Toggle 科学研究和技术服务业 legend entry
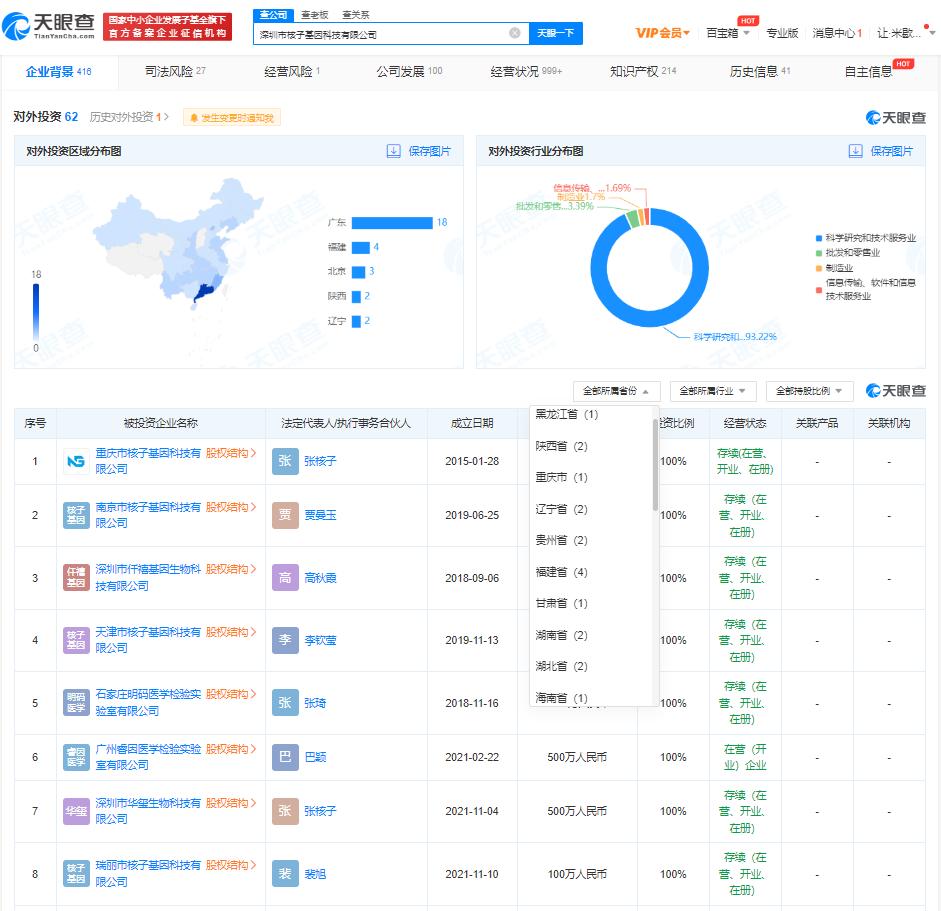Viewport: 941px width, 911px height. click(865, 238)
